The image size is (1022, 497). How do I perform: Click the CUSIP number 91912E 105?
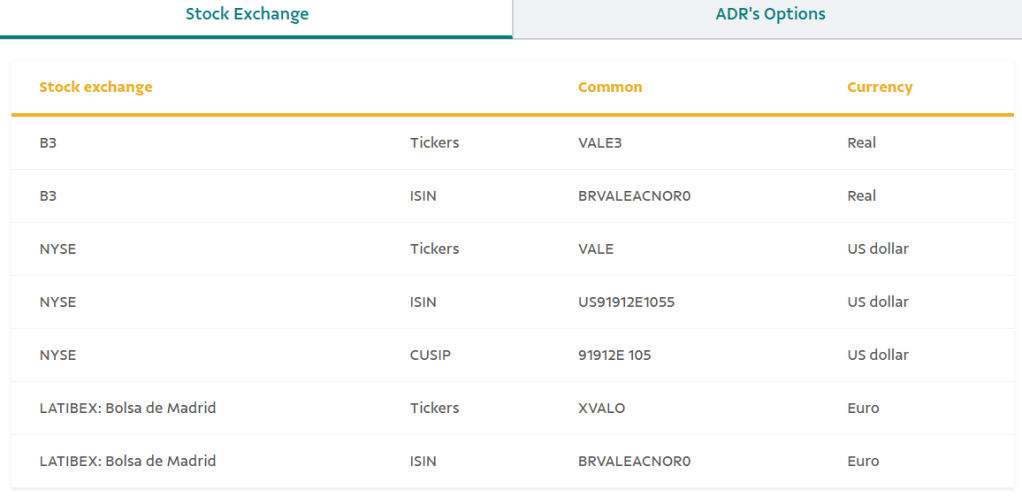point(614,355)
